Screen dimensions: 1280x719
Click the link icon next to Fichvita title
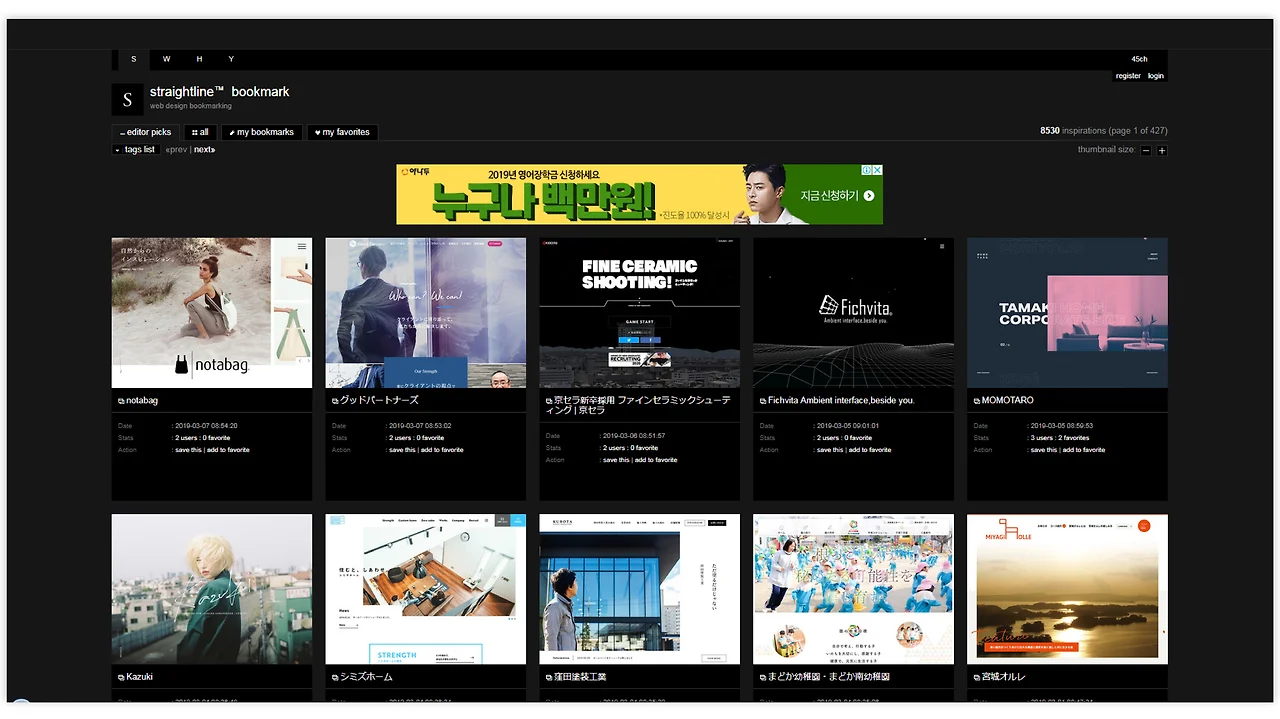pos(763,401)
